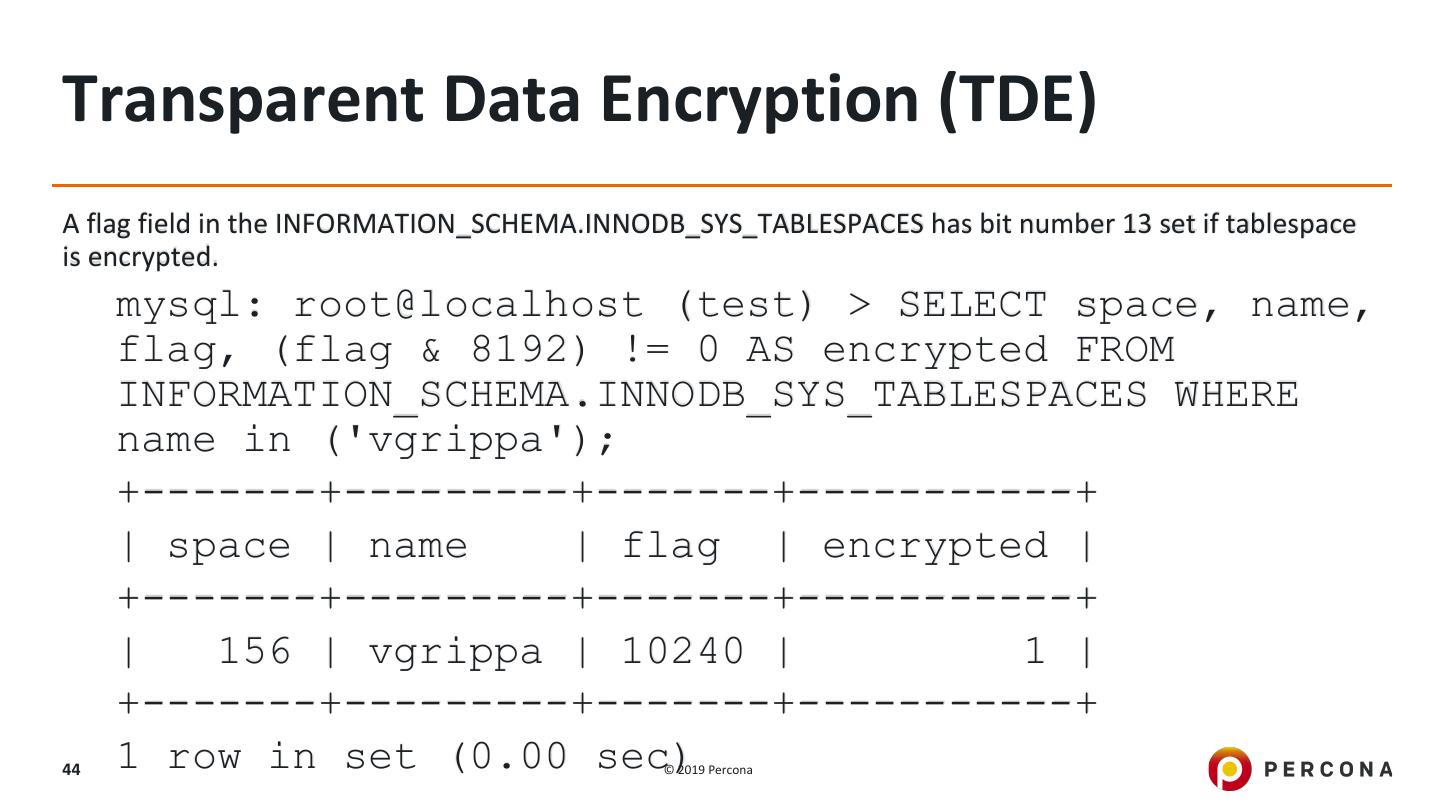1440x810 pixels.
Task: Click the PERCONA wordmark text
Action: (1329, 769)
